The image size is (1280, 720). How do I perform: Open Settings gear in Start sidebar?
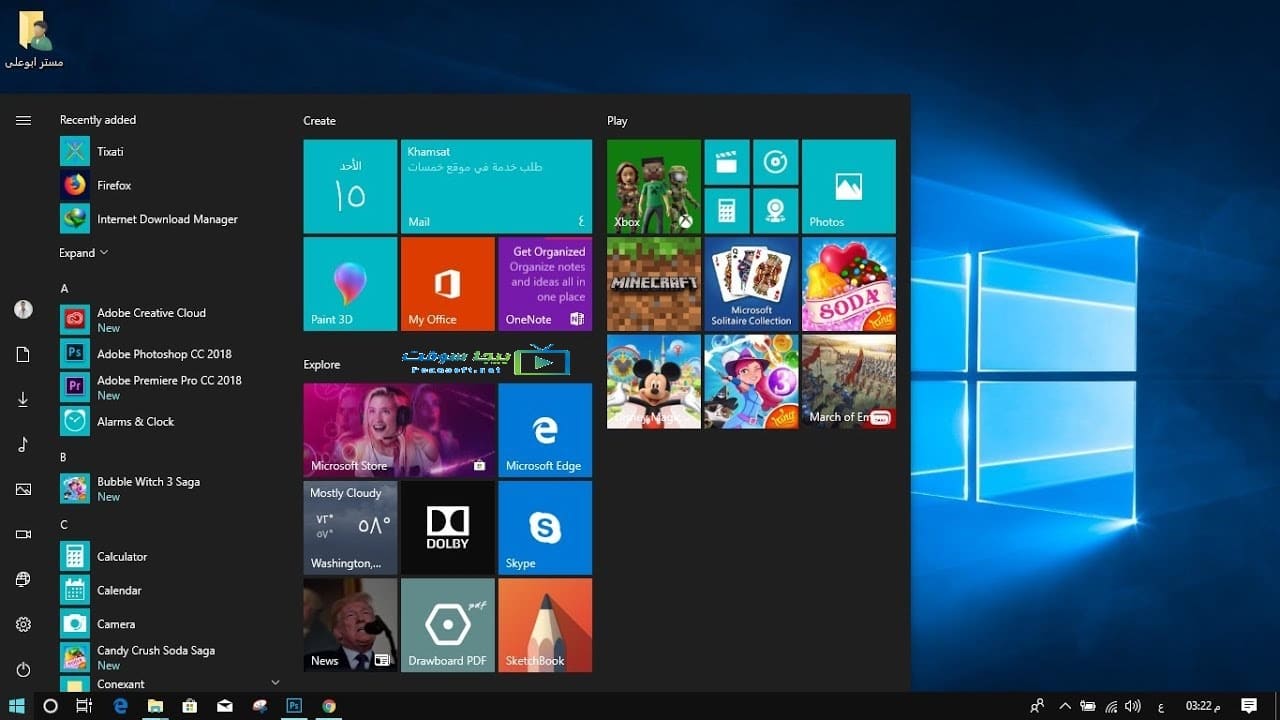(23, 624)
